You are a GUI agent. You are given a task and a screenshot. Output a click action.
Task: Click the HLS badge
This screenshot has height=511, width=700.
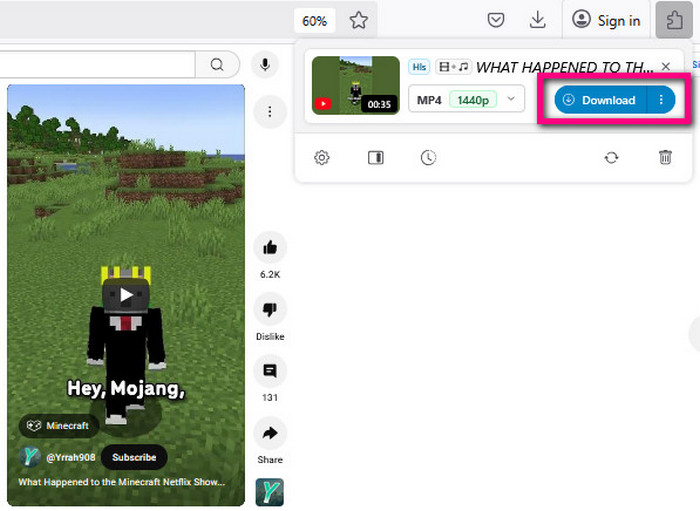[x=419, y=67]
